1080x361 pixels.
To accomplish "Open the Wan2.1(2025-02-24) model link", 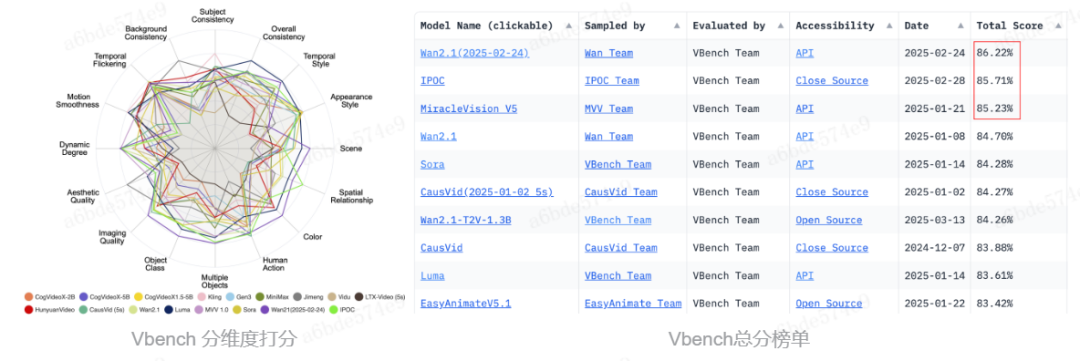I will click(x=475, y=53).
